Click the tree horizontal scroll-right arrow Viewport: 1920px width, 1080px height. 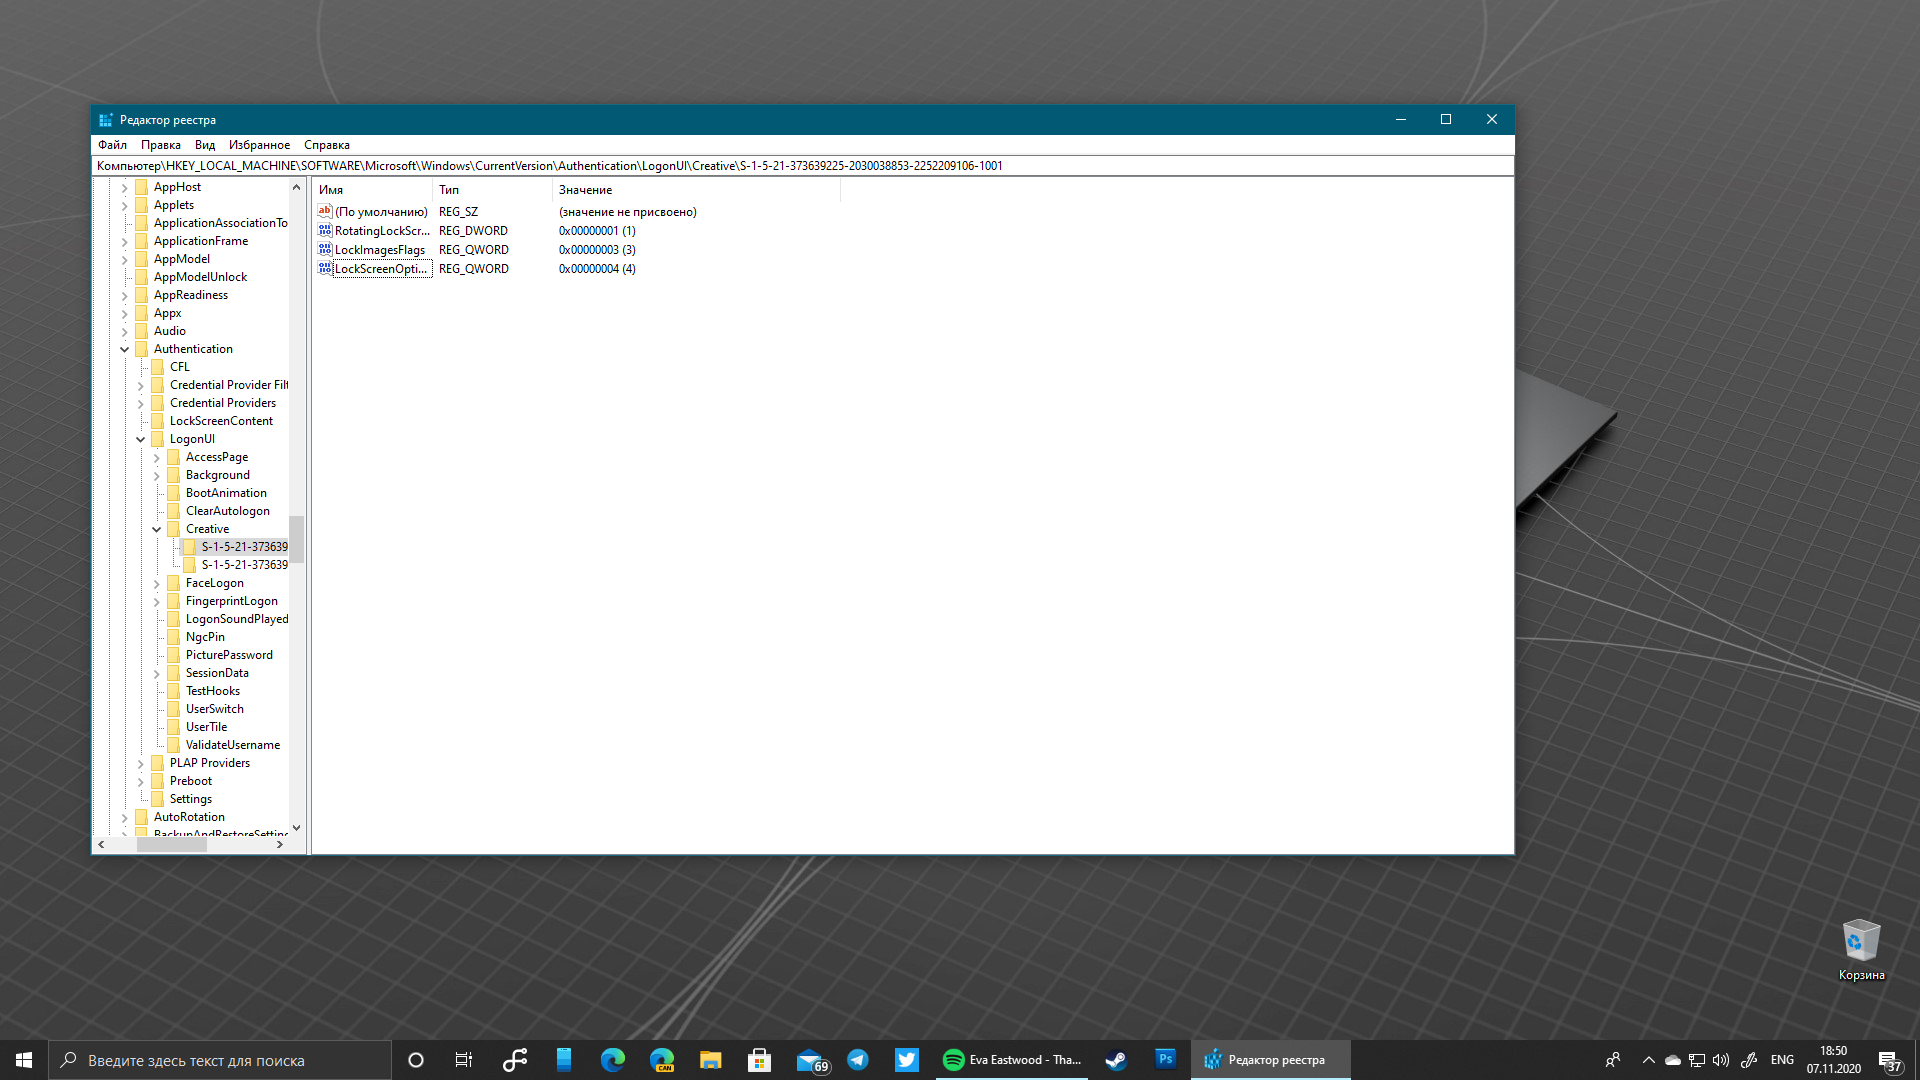coord(280,845)
